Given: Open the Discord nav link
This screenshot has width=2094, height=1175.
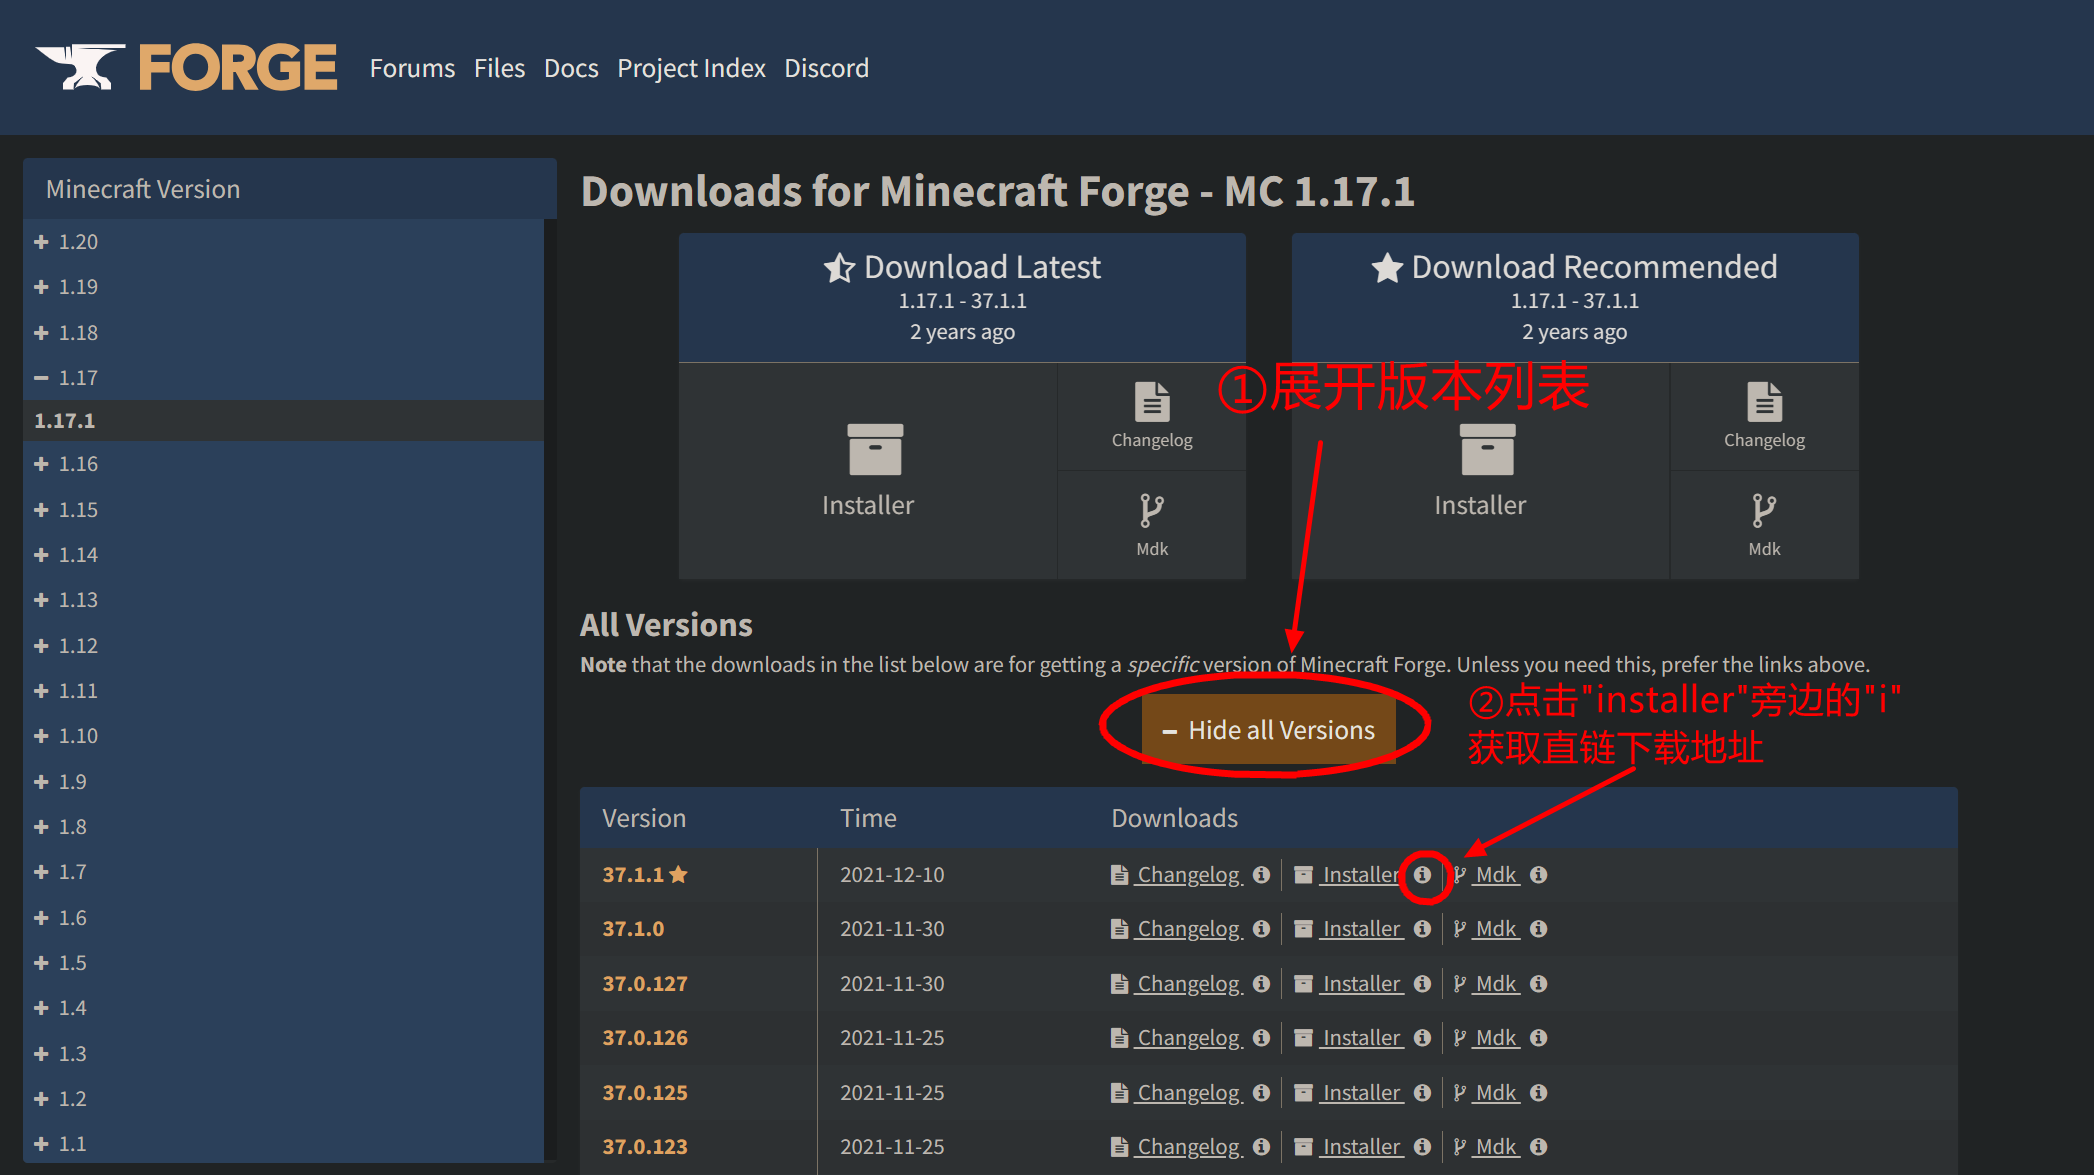Looking at the screenshot, I should point(826,68).
